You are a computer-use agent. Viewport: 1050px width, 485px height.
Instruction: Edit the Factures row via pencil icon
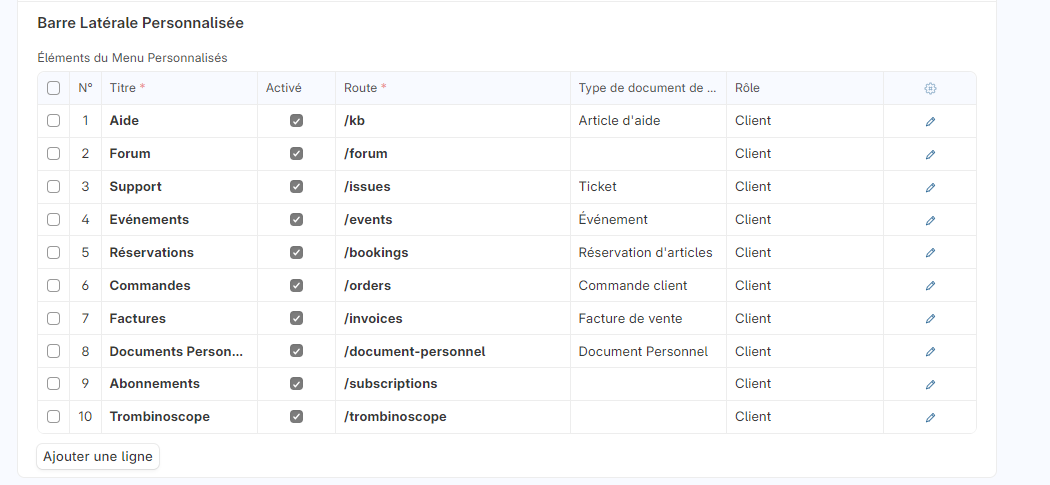coord(930,319)
